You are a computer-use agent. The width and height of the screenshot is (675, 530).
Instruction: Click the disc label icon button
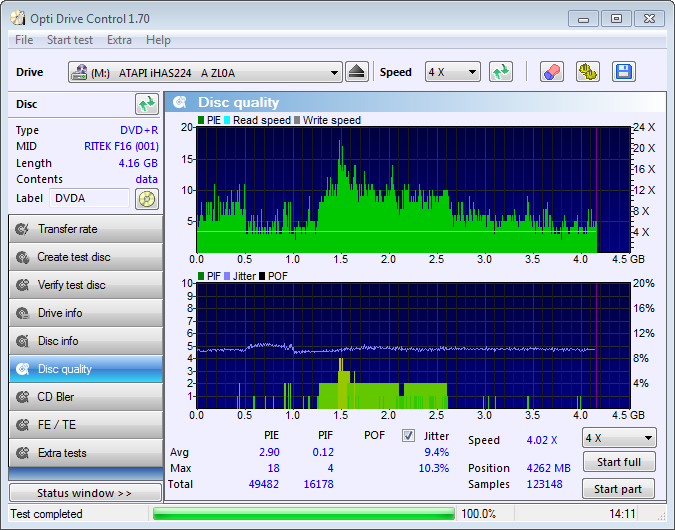147,199
